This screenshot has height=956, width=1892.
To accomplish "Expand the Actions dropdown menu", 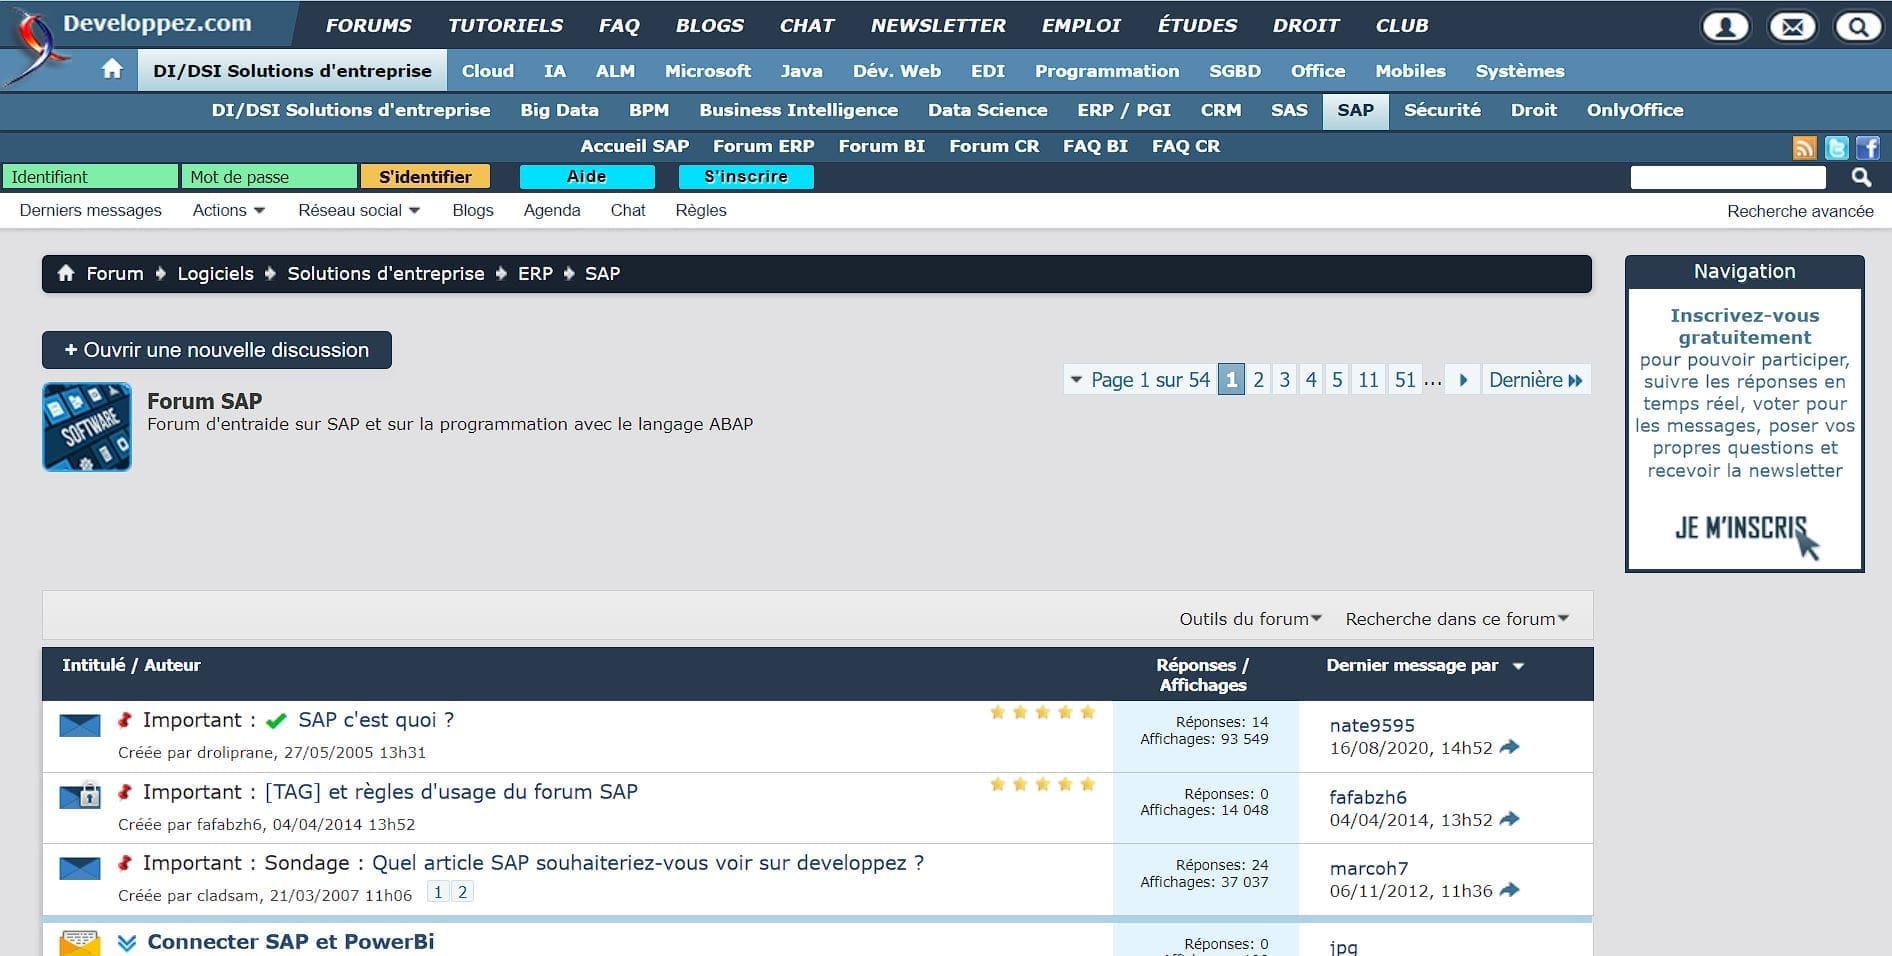I will [x=229, y=210].
